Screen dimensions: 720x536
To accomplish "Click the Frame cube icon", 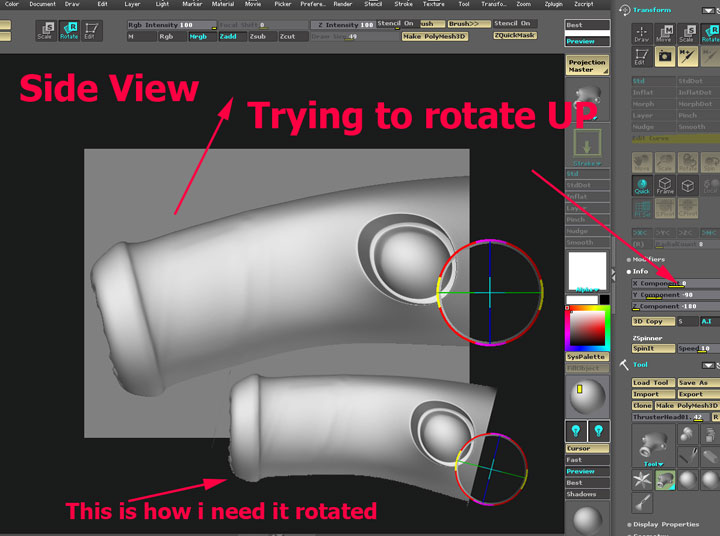I will click(664, 185).
